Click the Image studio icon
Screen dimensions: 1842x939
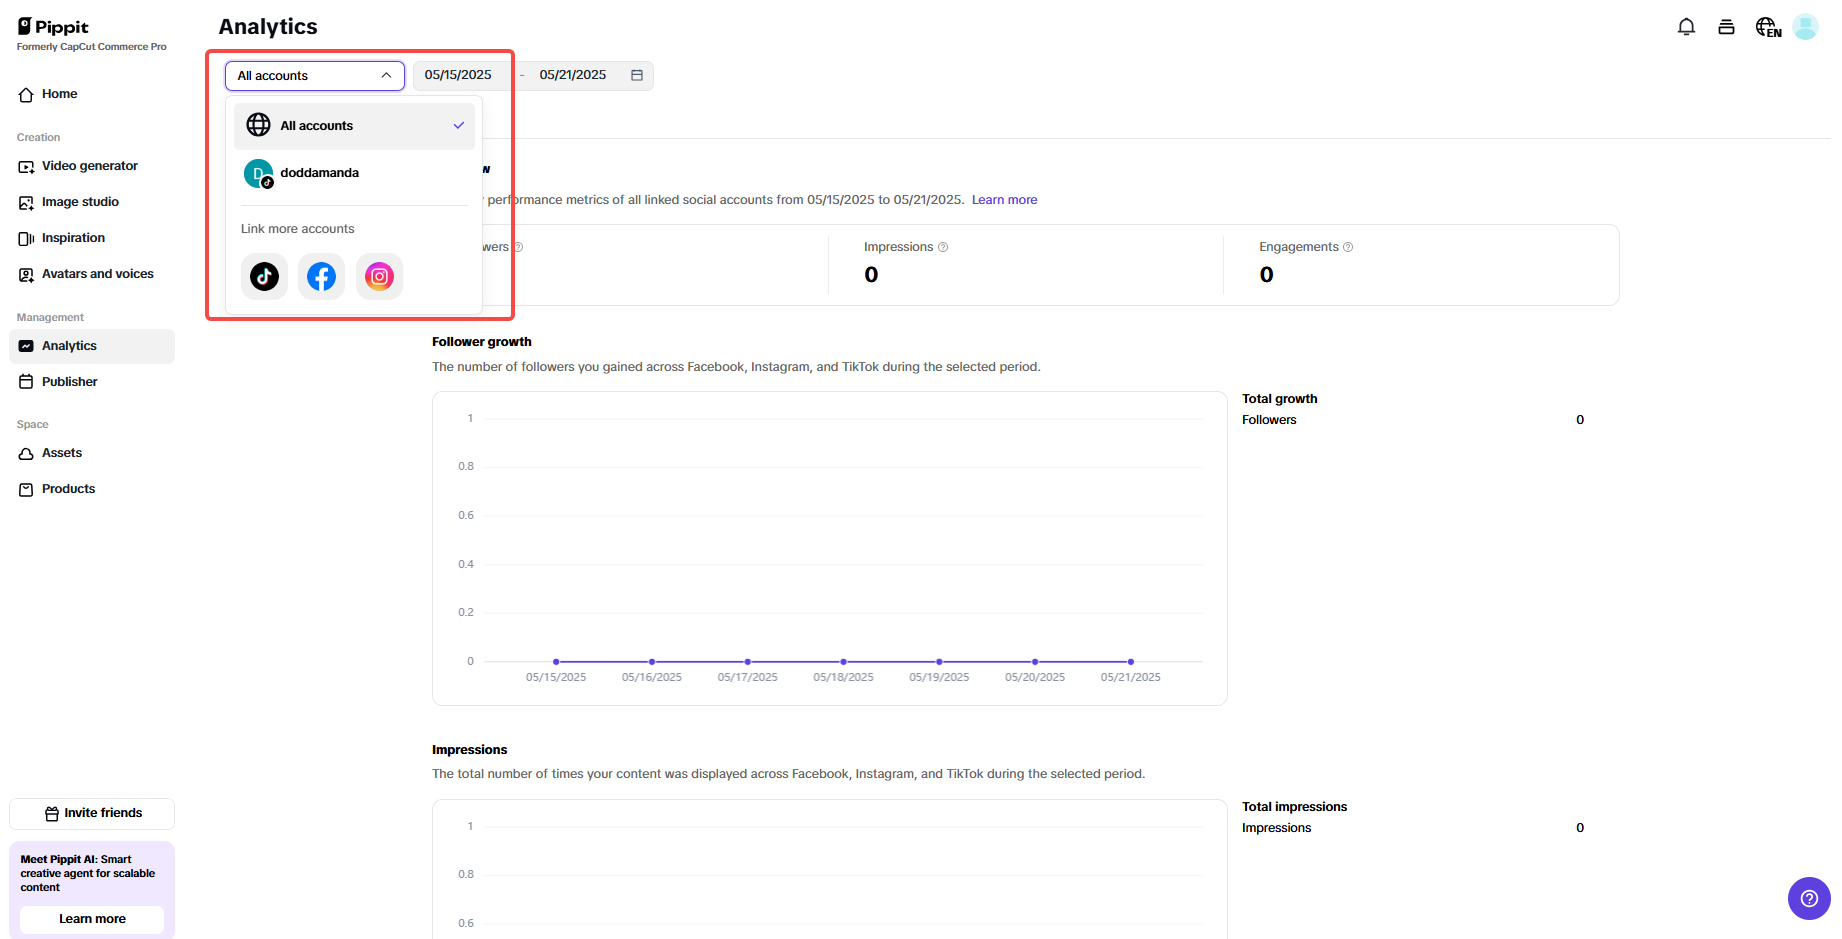point(26,202)
